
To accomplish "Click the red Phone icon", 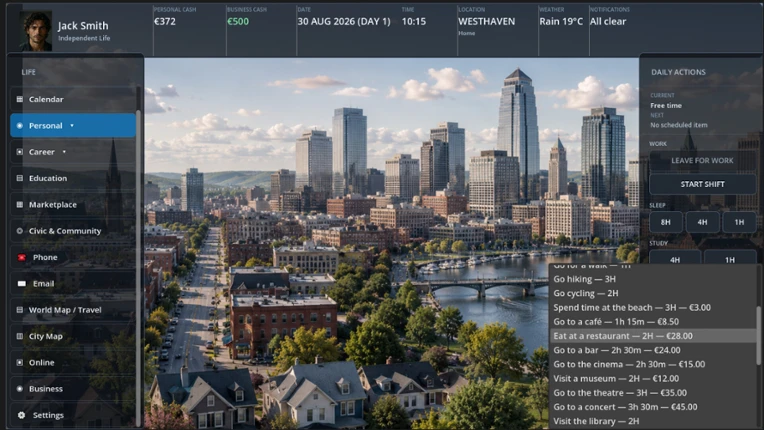I will [x=21, y=257].
